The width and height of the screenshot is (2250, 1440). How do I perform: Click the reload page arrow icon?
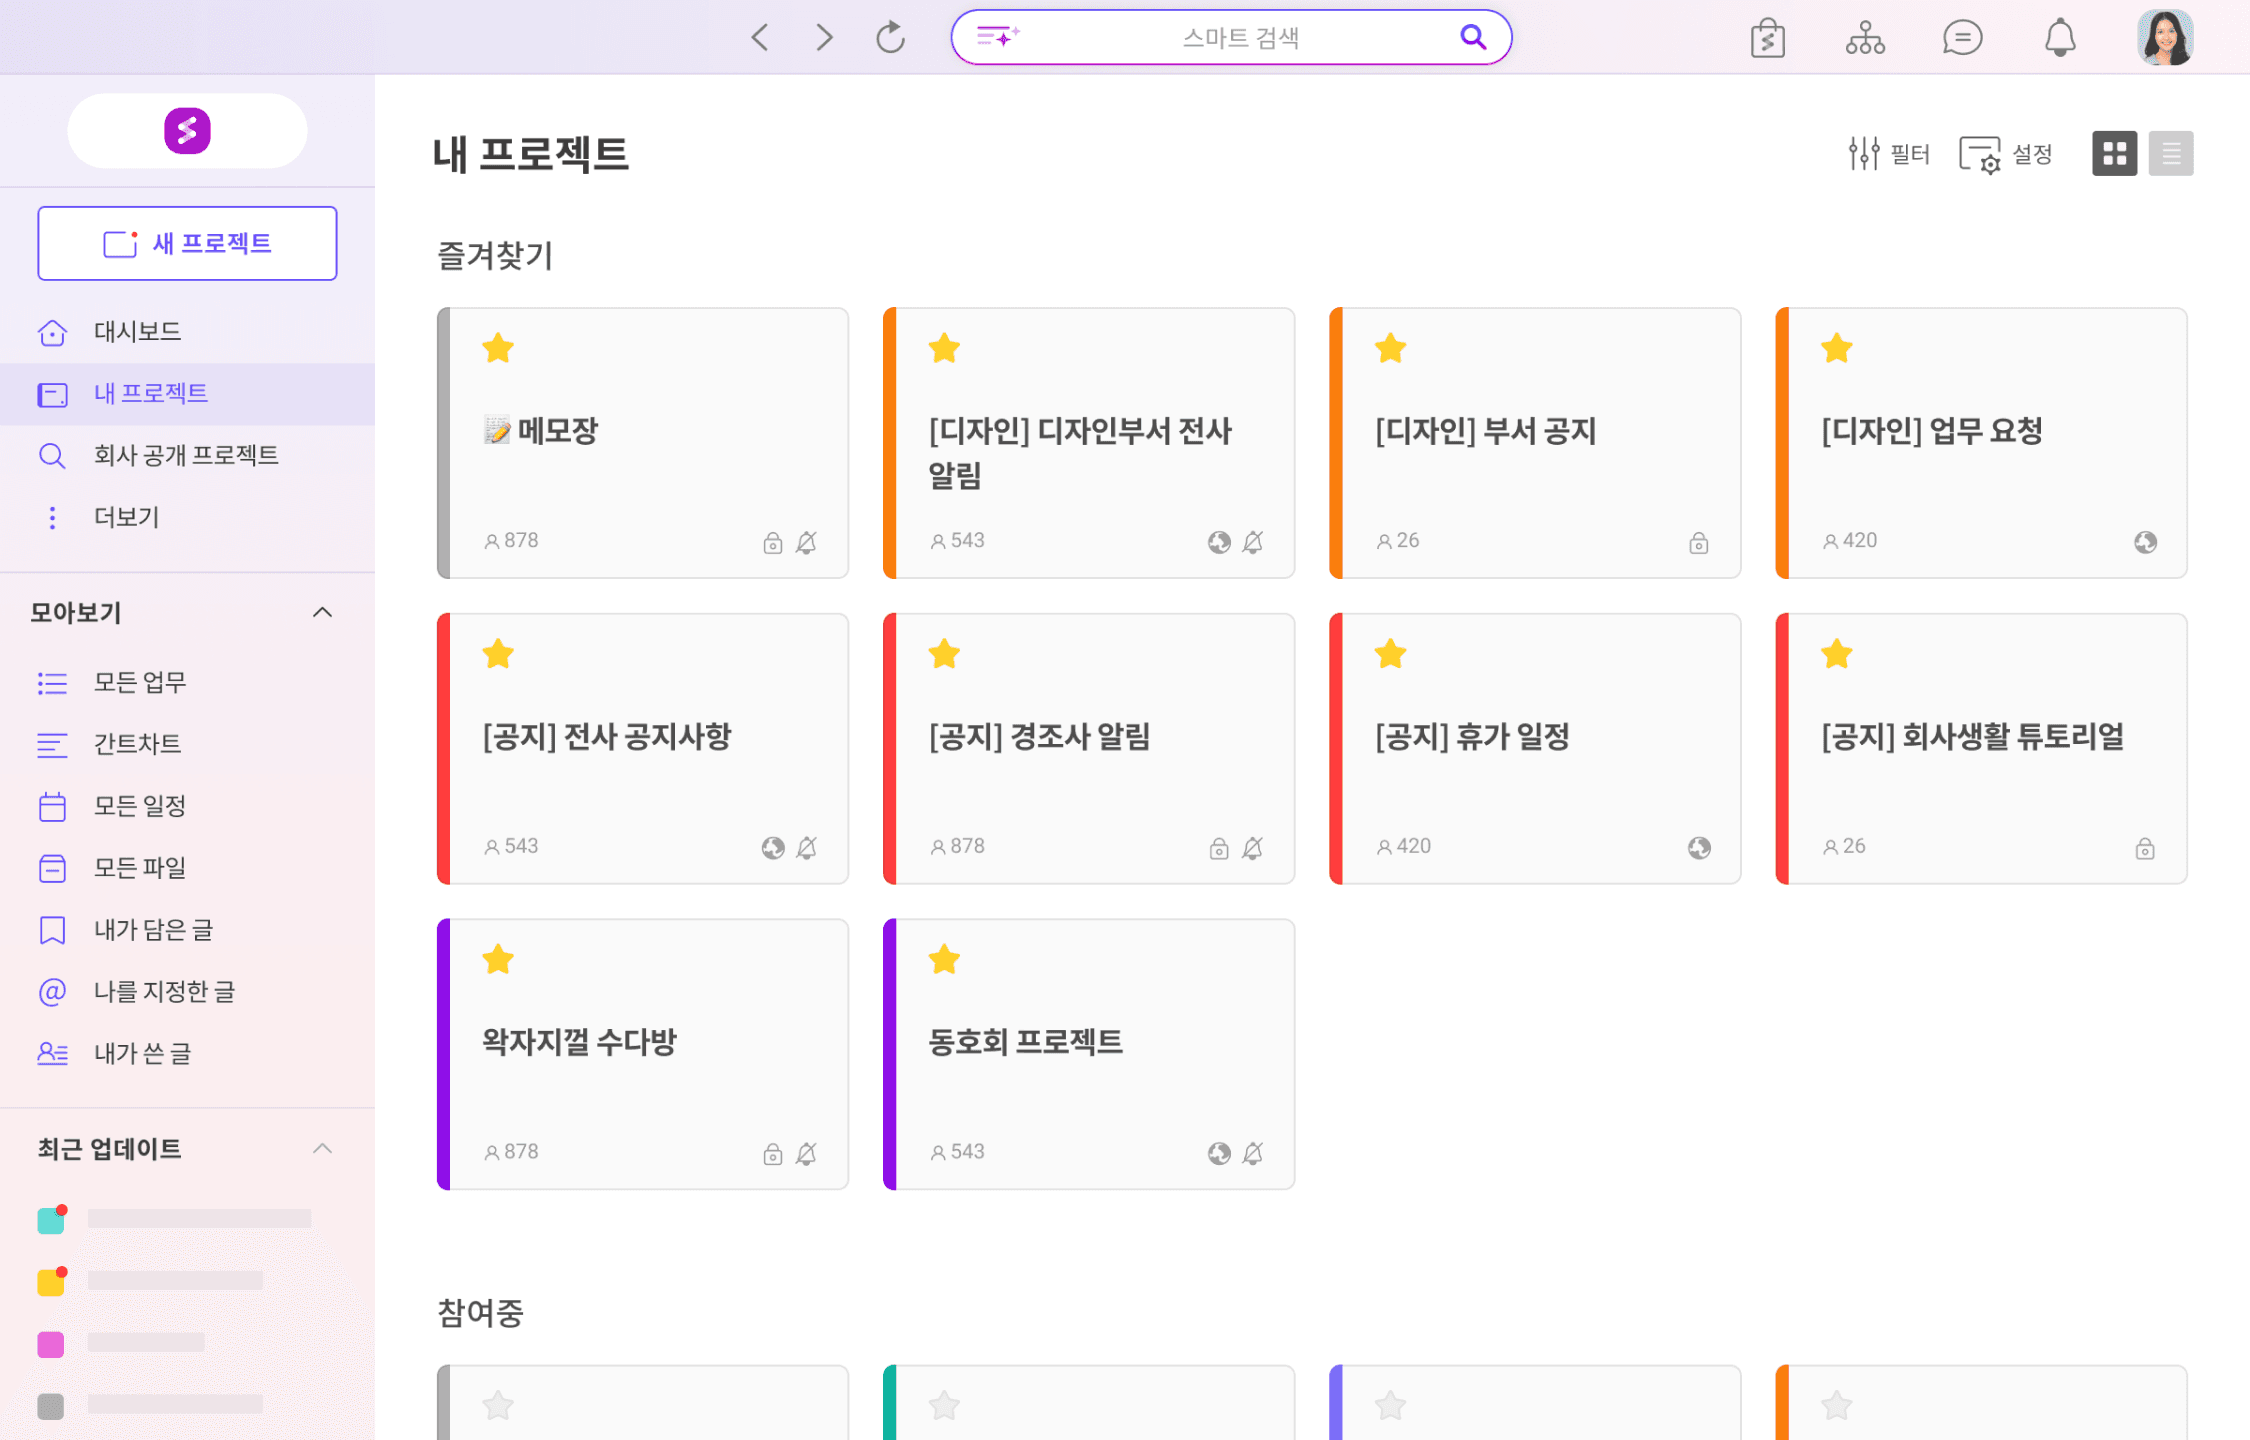[890, 38]
